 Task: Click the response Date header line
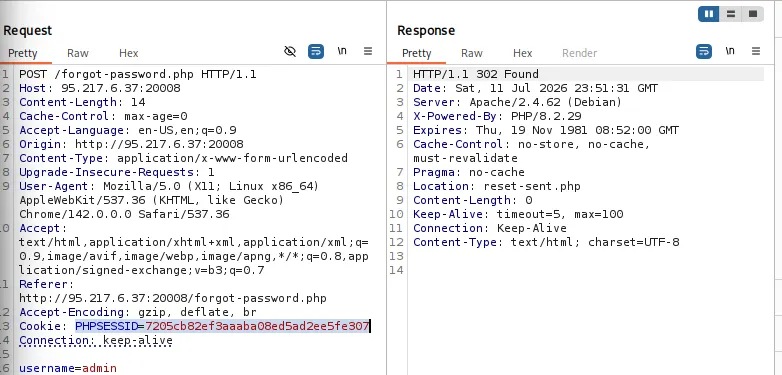(x=536, y=88)
